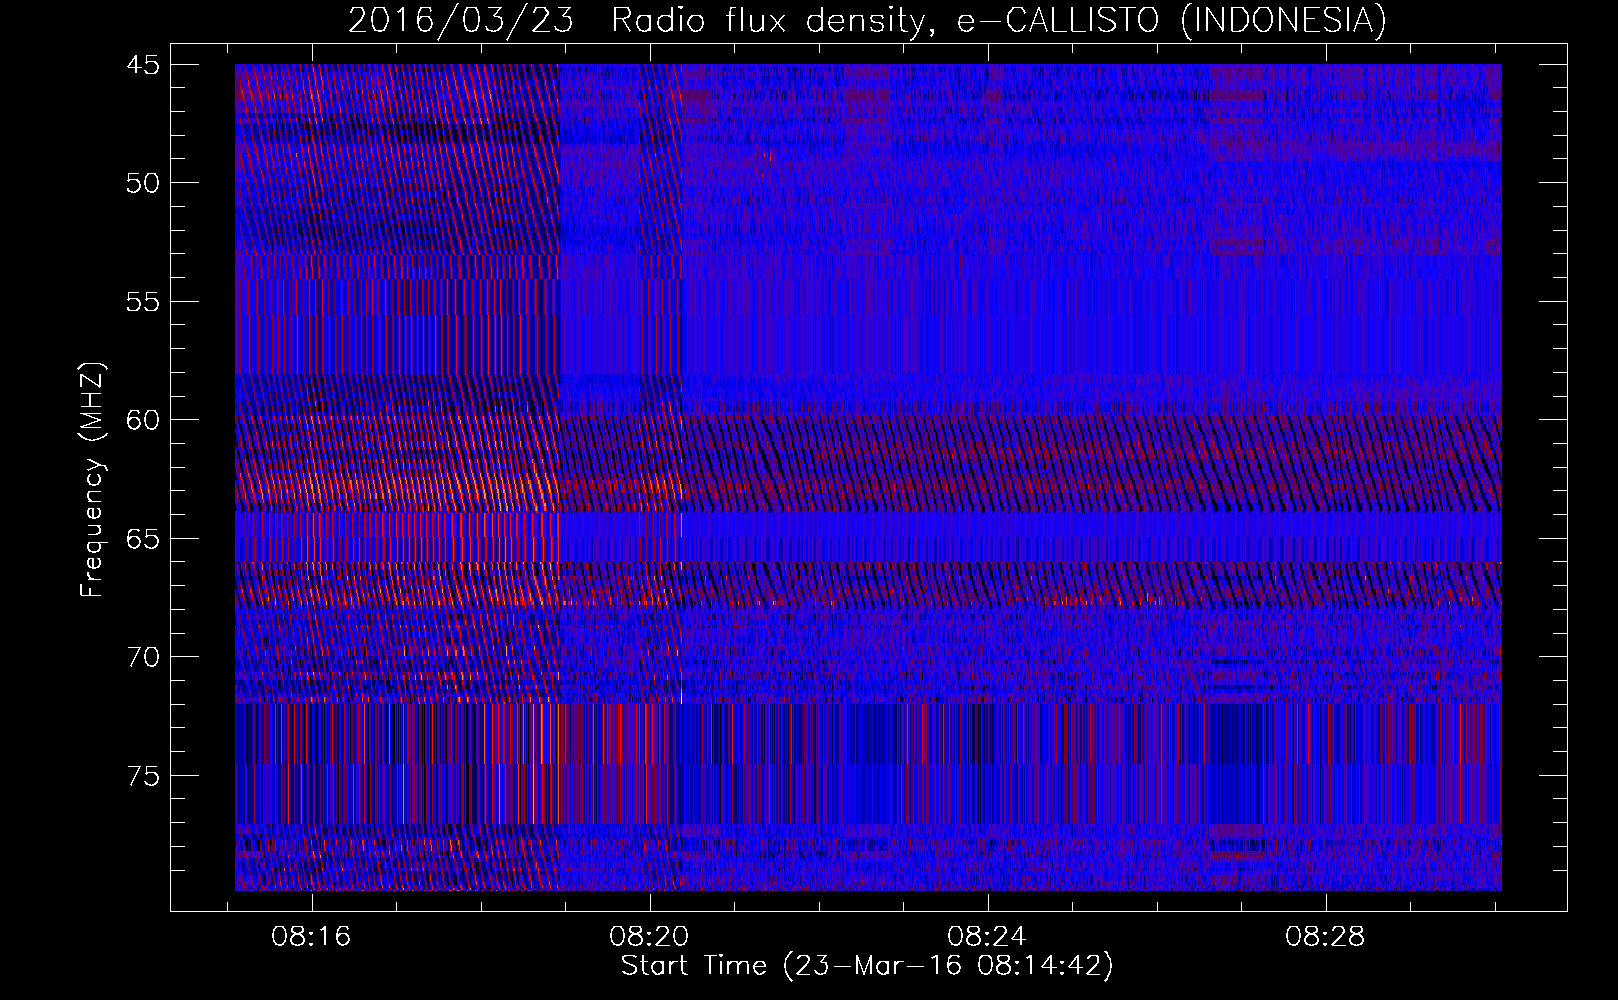This screenshot has width=1618, height=1000.
Task: Click the 08:24 time tick label
Action: 987,937
